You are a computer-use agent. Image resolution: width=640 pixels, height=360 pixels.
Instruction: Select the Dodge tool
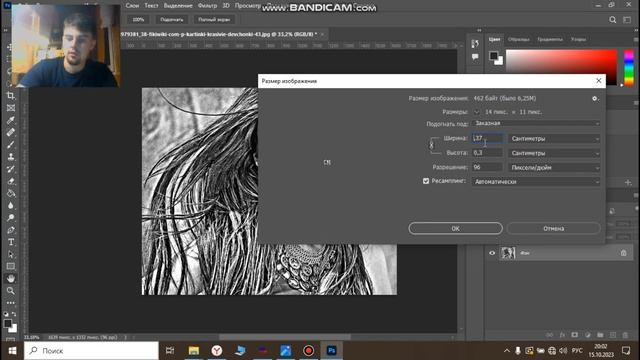pos(11,218)
